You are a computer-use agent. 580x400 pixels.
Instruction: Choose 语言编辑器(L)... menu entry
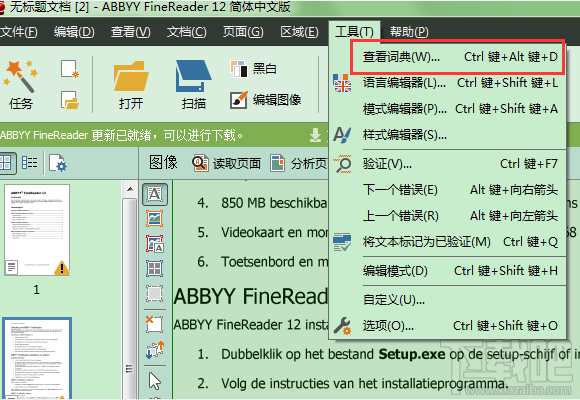click(448, 83)
